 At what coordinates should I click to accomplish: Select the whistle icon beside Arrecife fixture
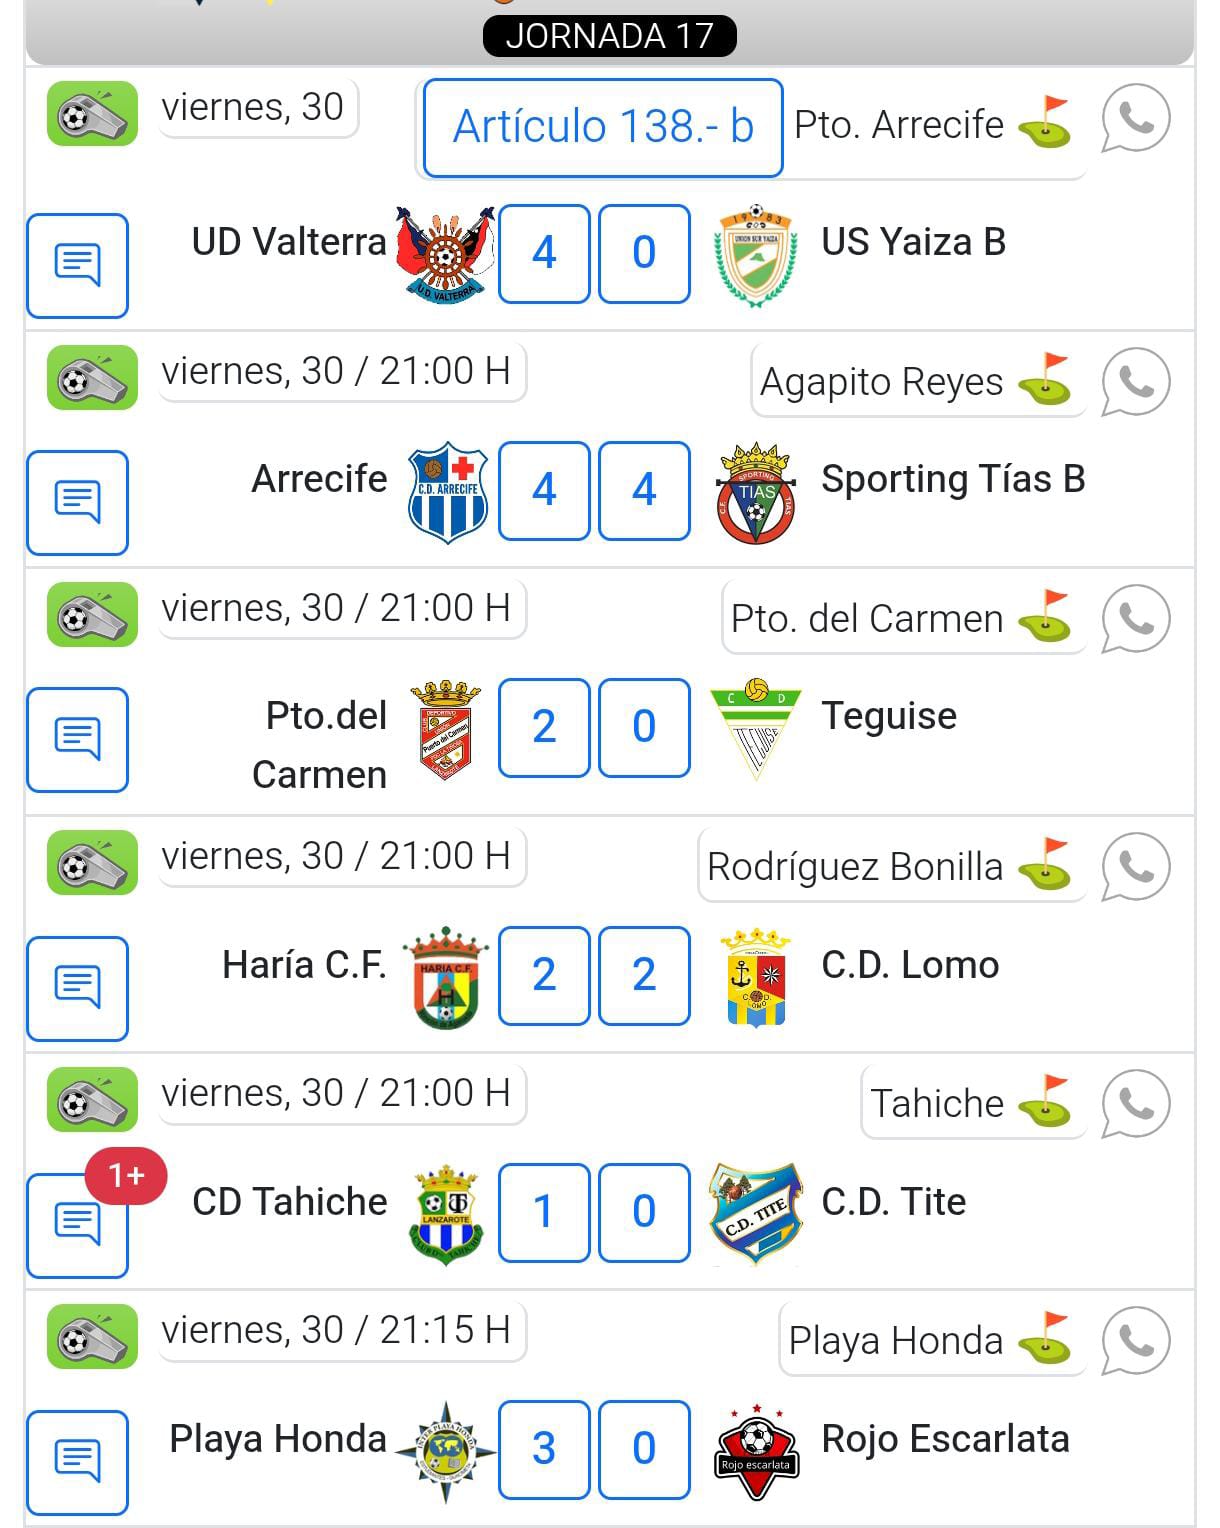pyautogui.click(x=91, y=378)
